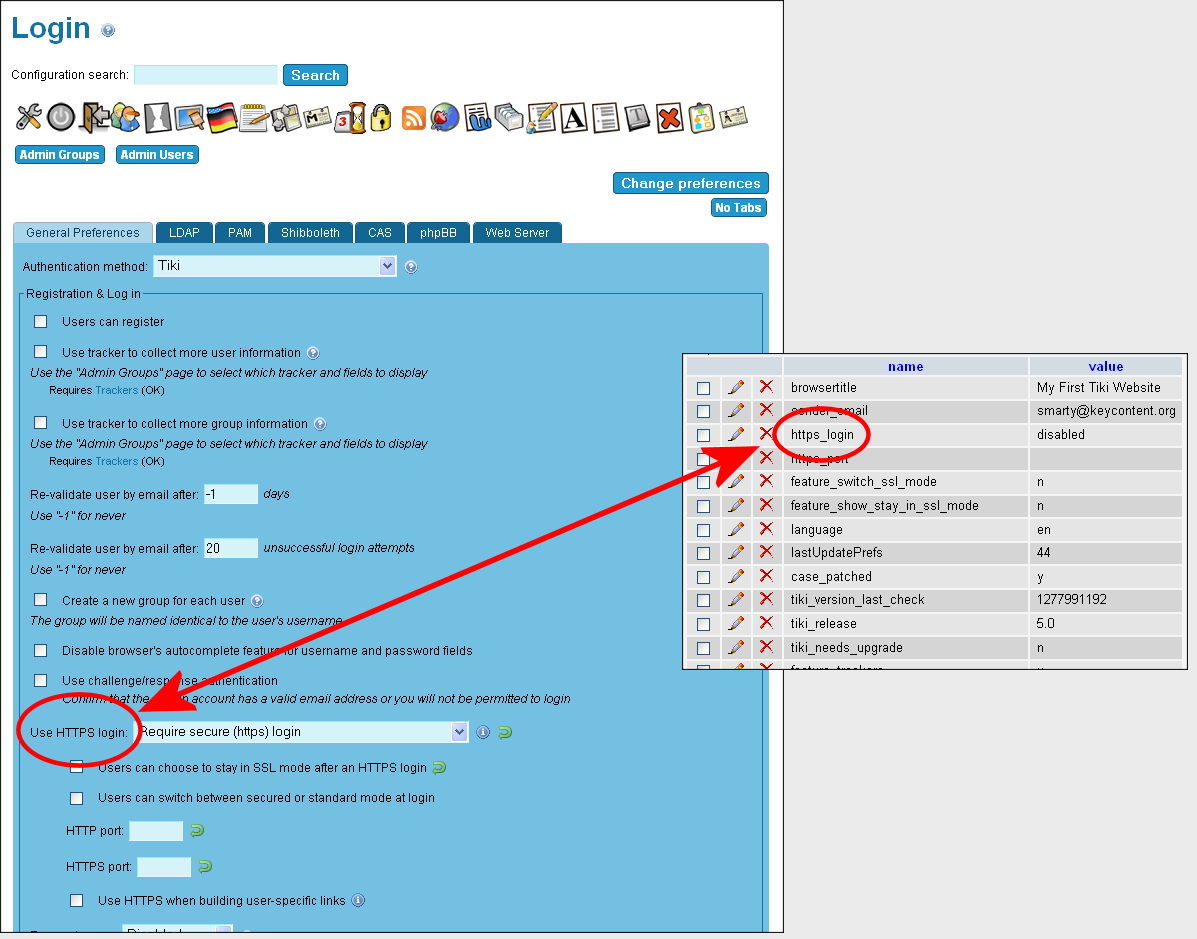Click the green reset arrow next to HTTPS port
1197x939 pixels.
click(x=205, y=866)
